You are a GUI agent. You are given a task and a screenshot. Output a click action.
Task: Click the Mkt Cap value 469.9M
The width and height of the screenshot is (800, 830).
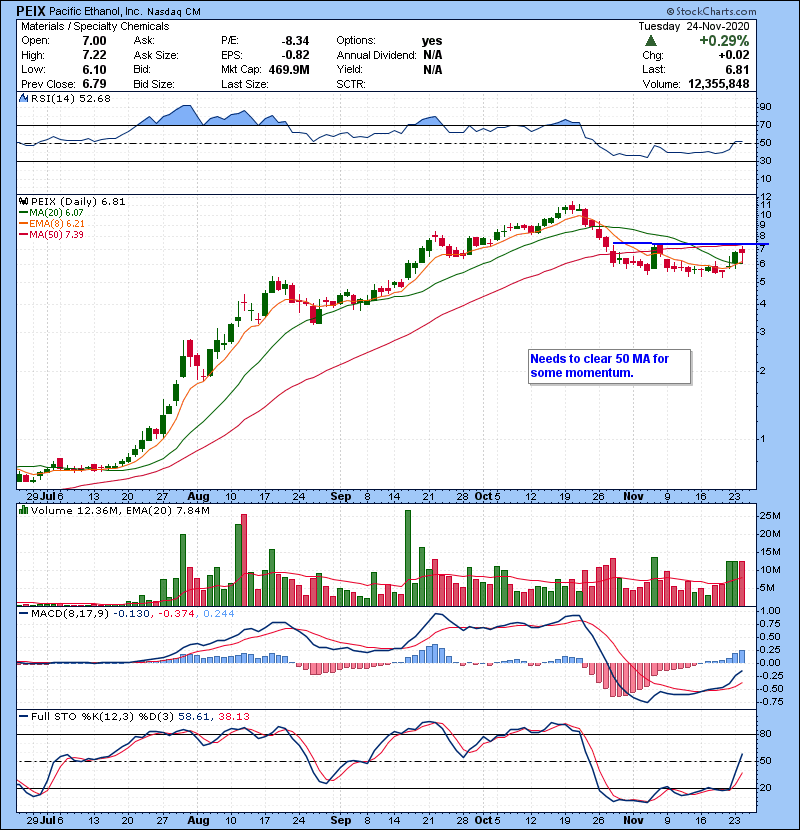tap(289, 70)
